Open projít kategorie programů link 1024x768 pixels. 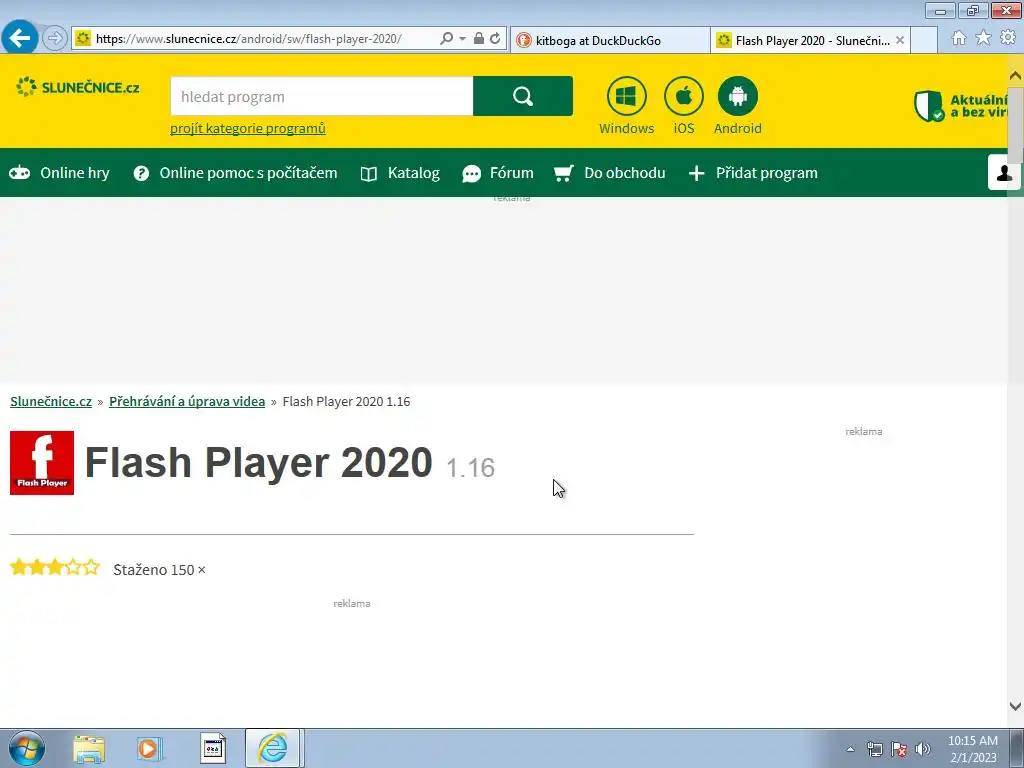point(248,128)
